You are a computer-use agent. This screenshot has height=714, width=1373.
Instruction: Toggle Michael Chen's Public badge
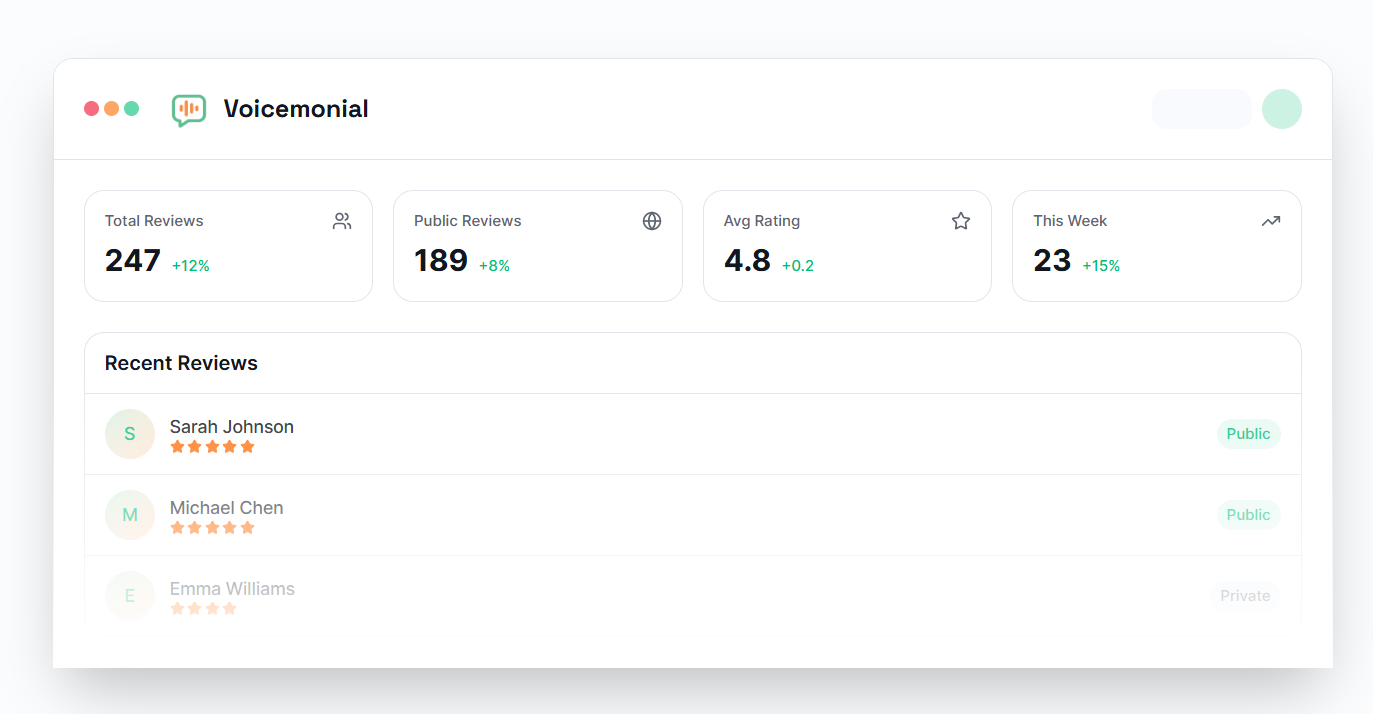coord(1248,514)
